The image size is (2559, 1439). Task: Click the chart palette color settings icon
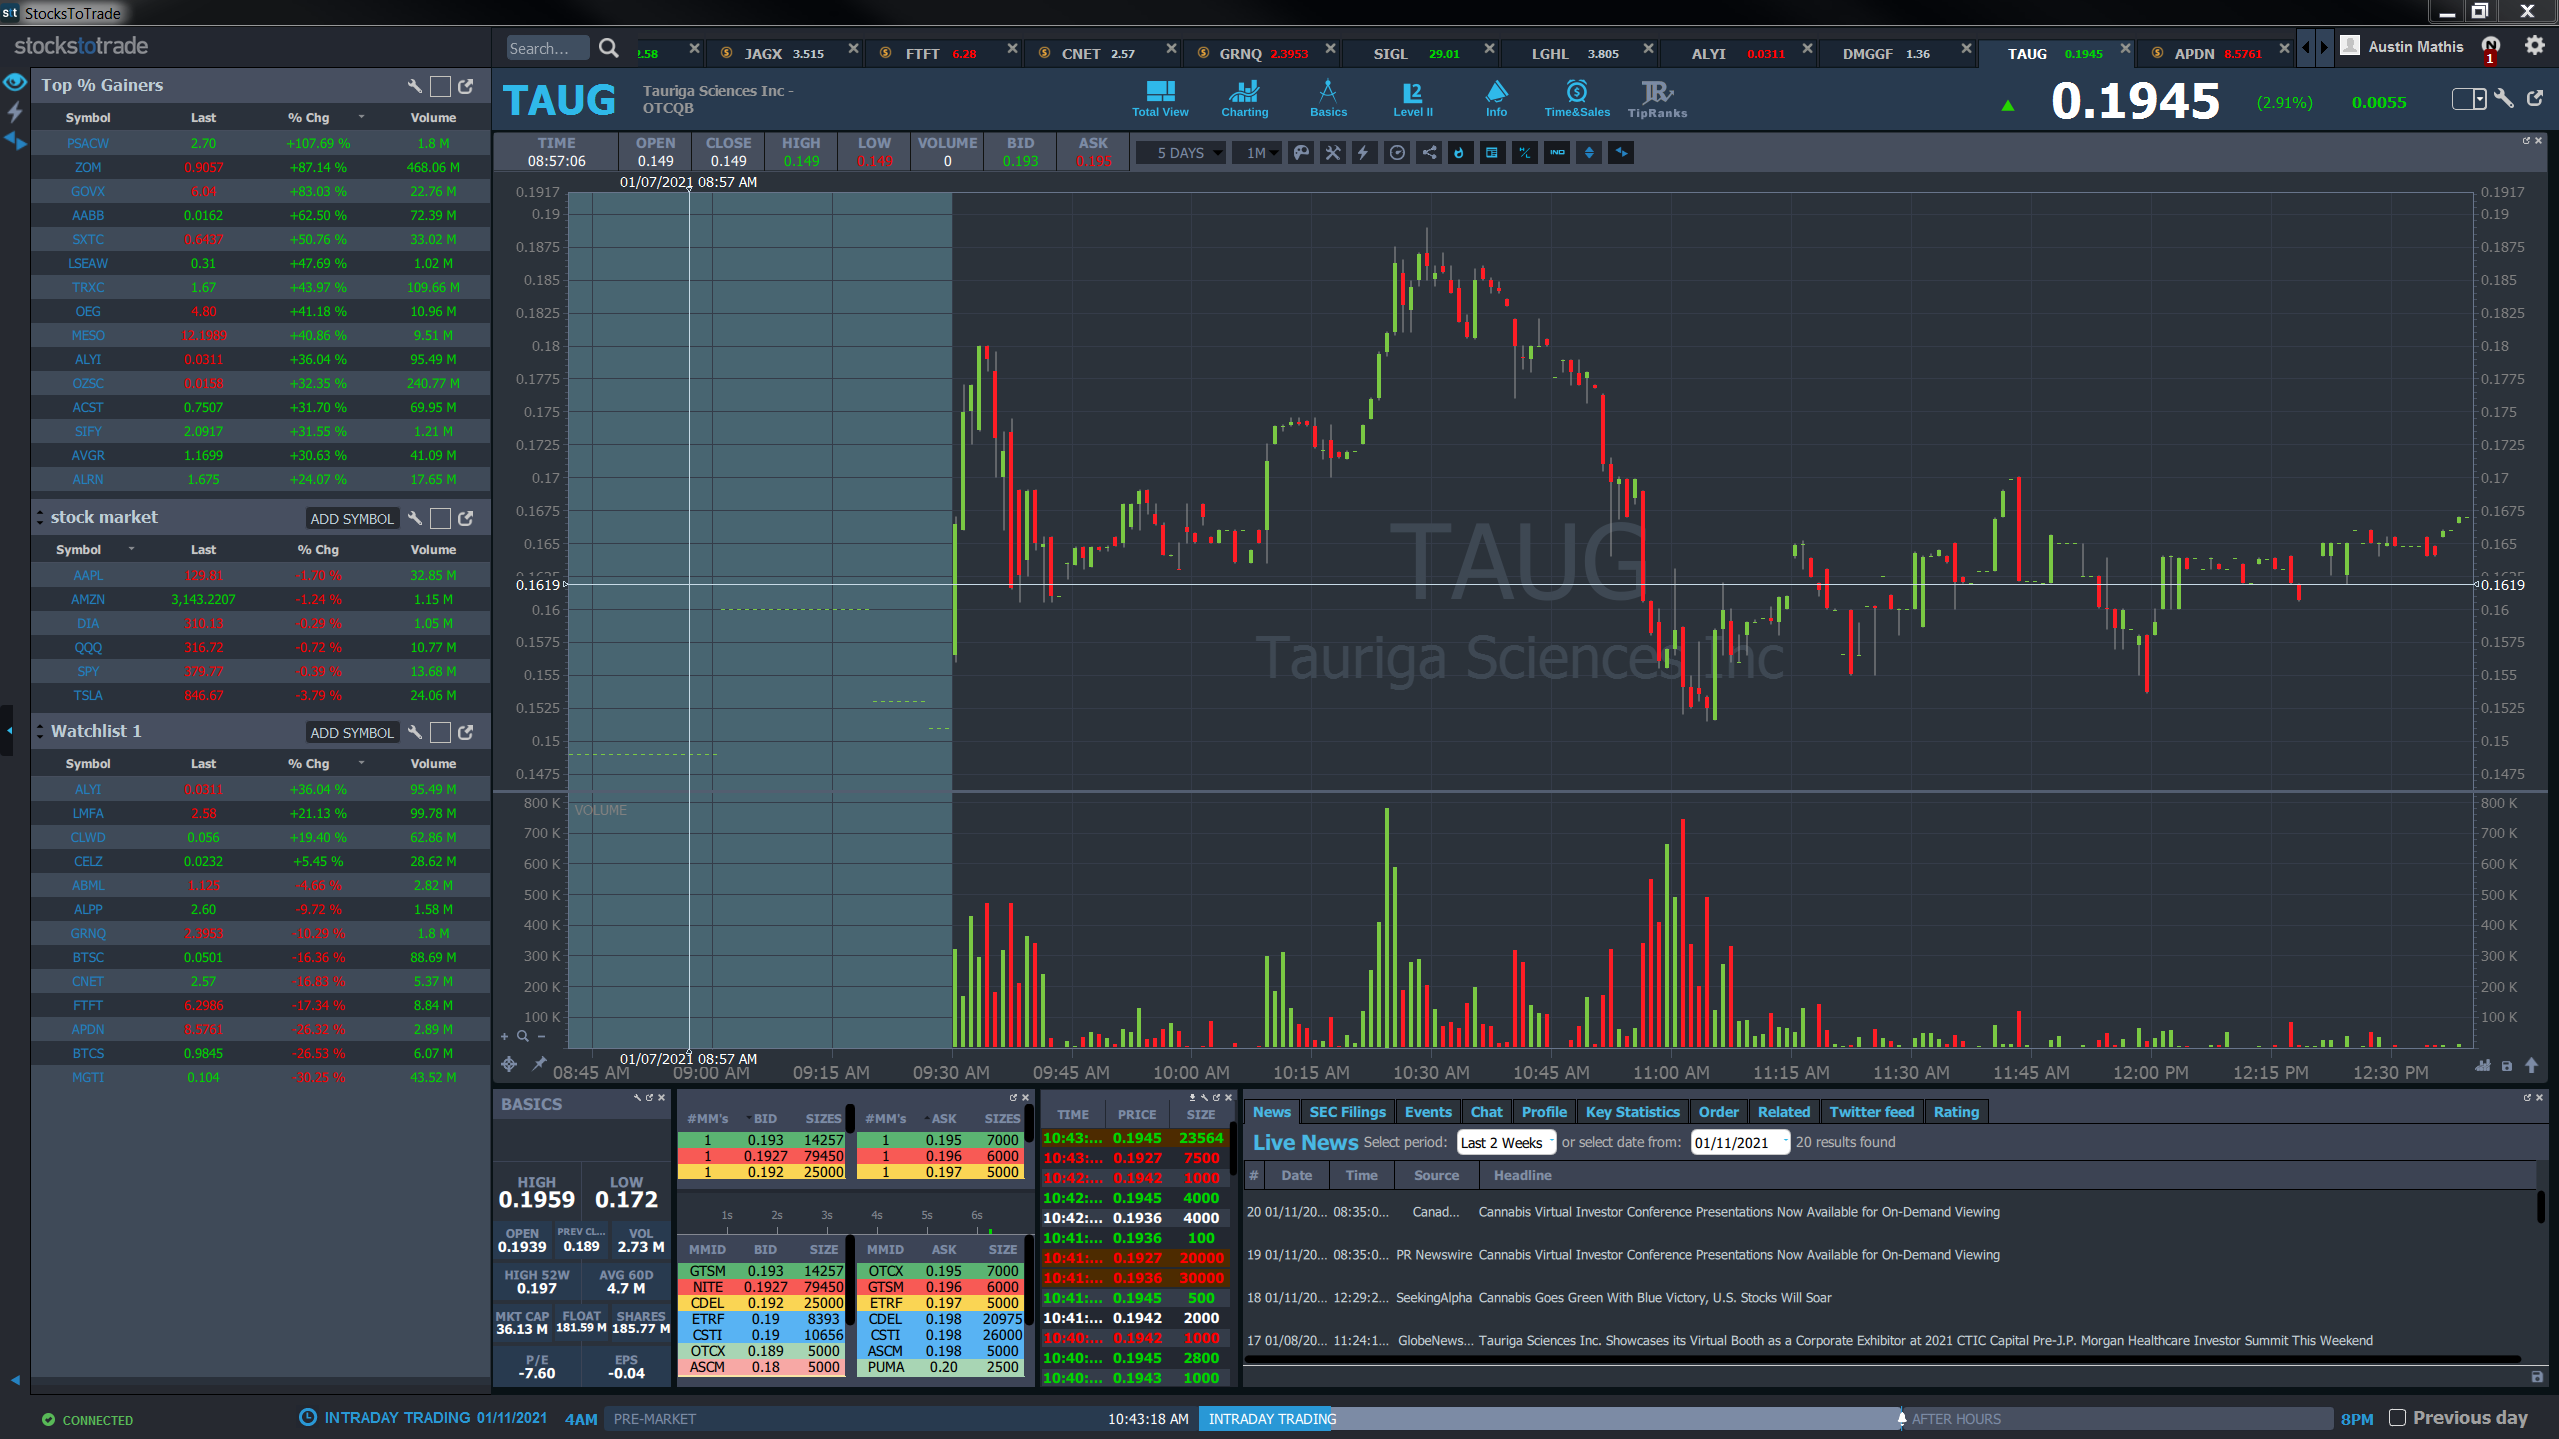pos(1301,153)
